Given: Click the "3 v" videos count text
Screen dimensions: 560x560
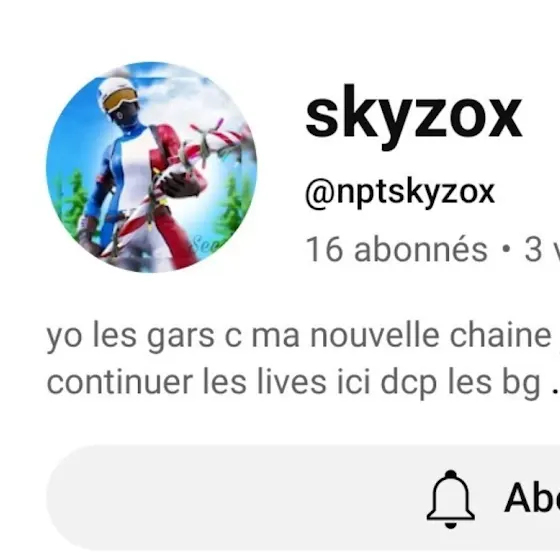Looking at the screenshot, I should 542,249.
